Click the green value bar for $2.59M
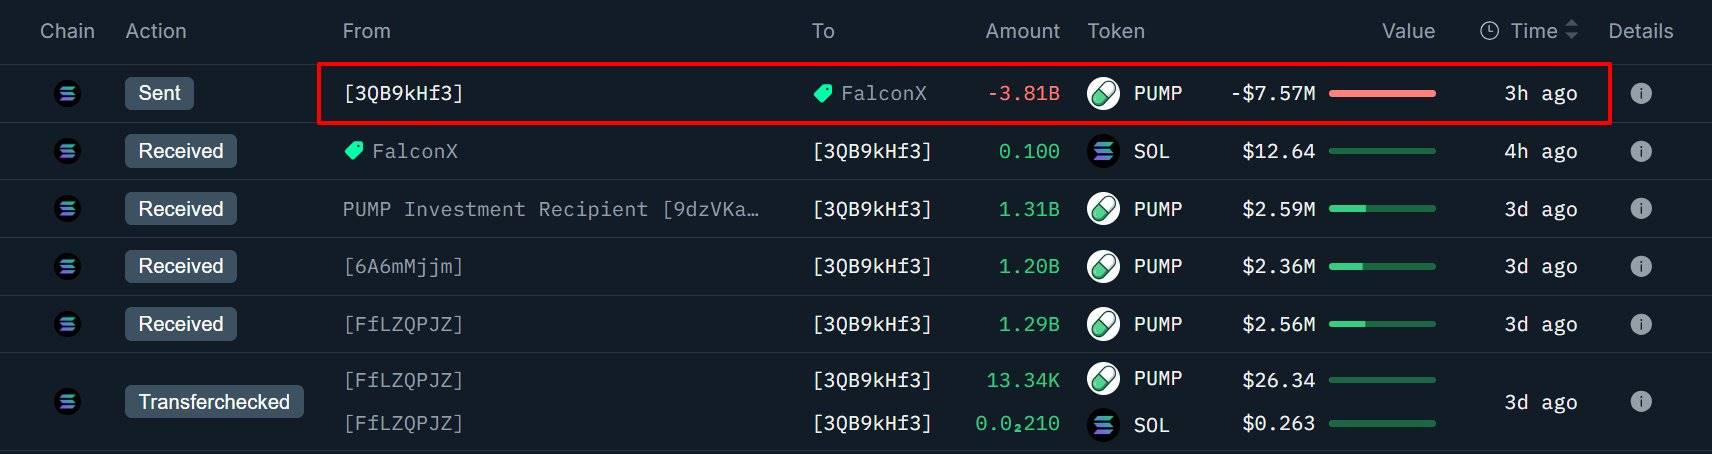 (x=1382, y=209)
